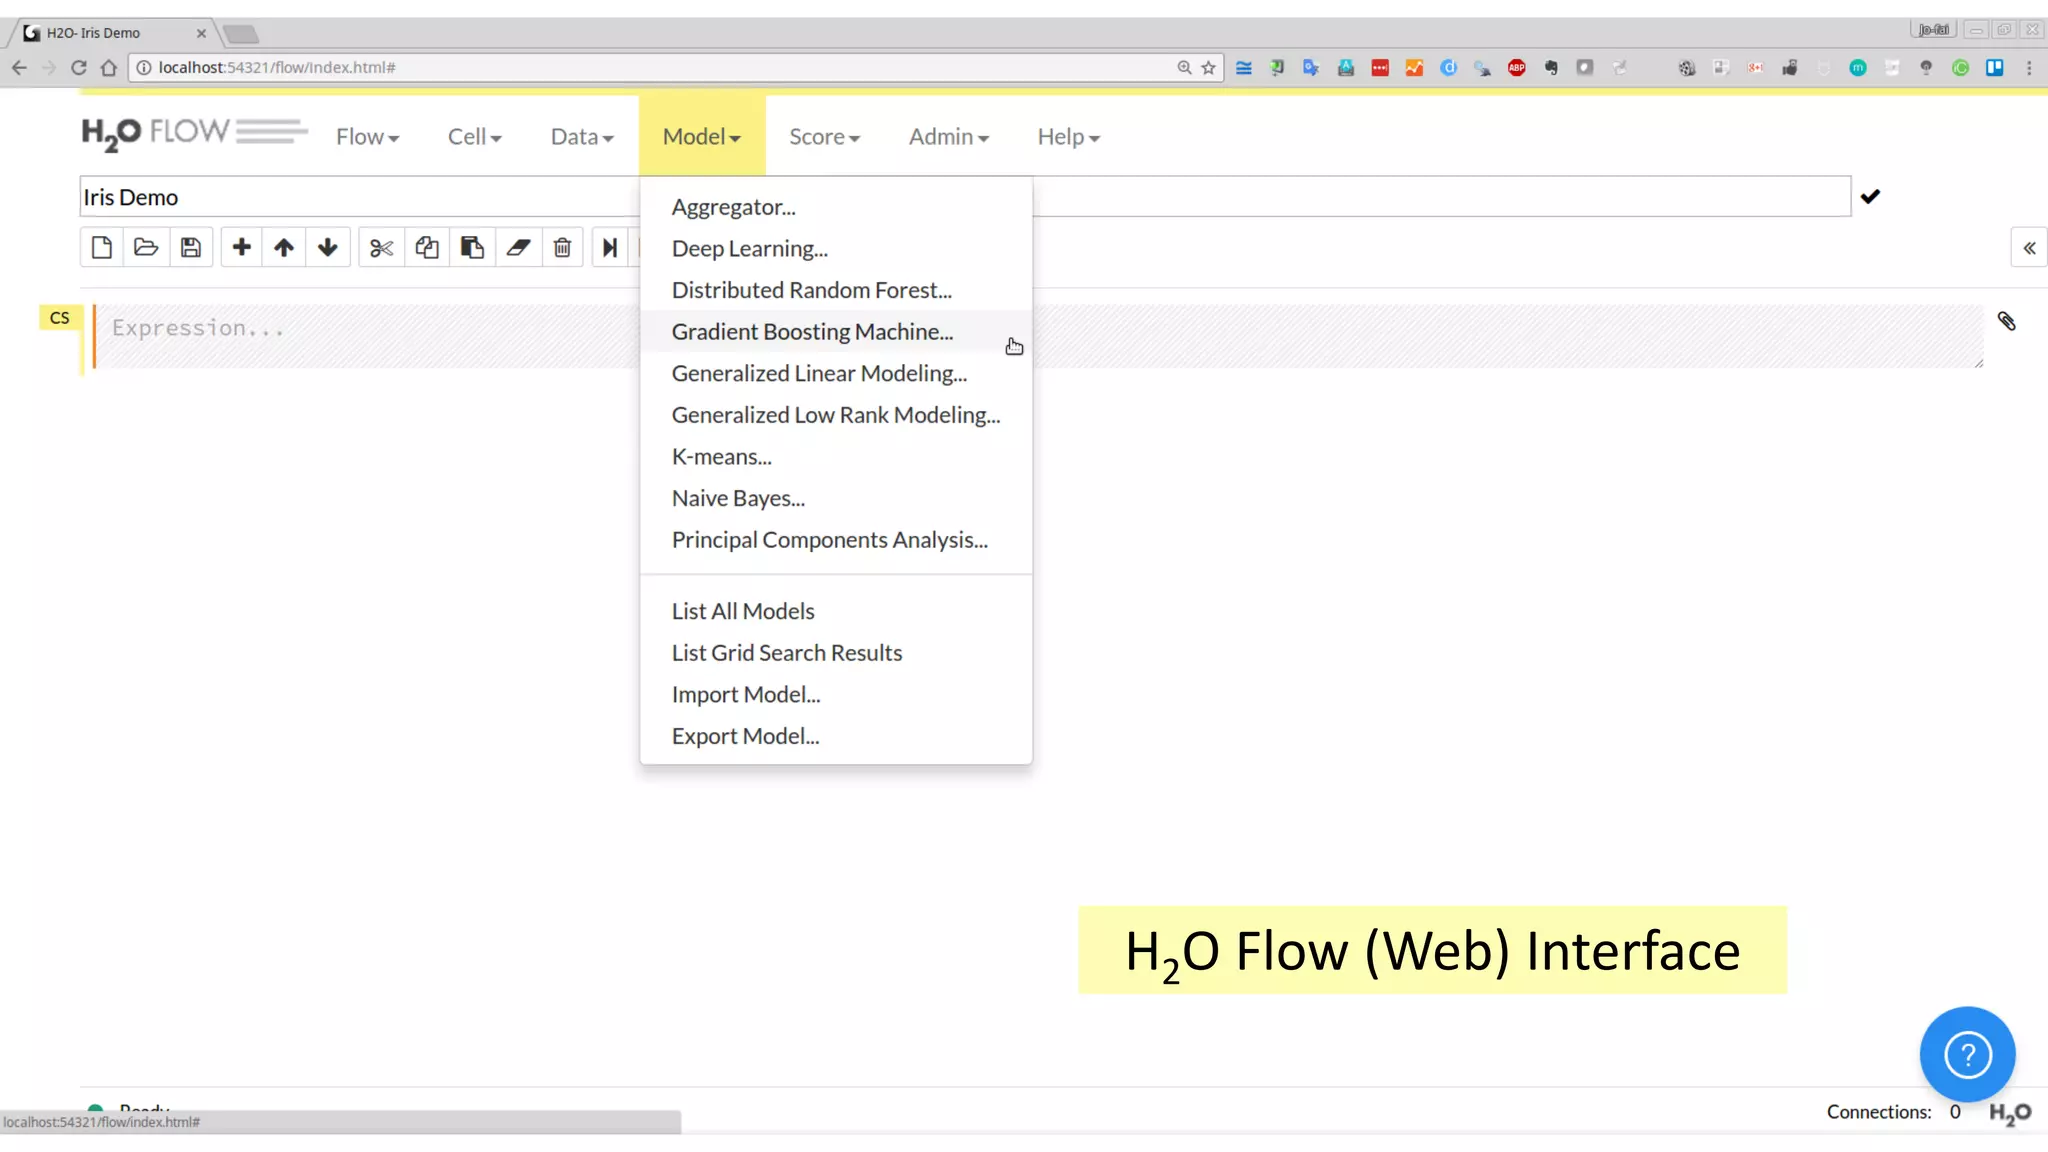Choose Distributed Random Forest
The width and height of the screenshot is (2048, 1152).
[x=836, y=290]
